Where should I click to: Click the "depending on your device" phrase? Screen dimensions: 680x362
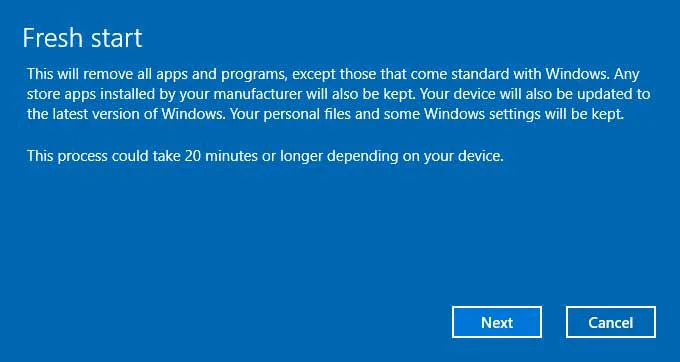click(415, 156)
